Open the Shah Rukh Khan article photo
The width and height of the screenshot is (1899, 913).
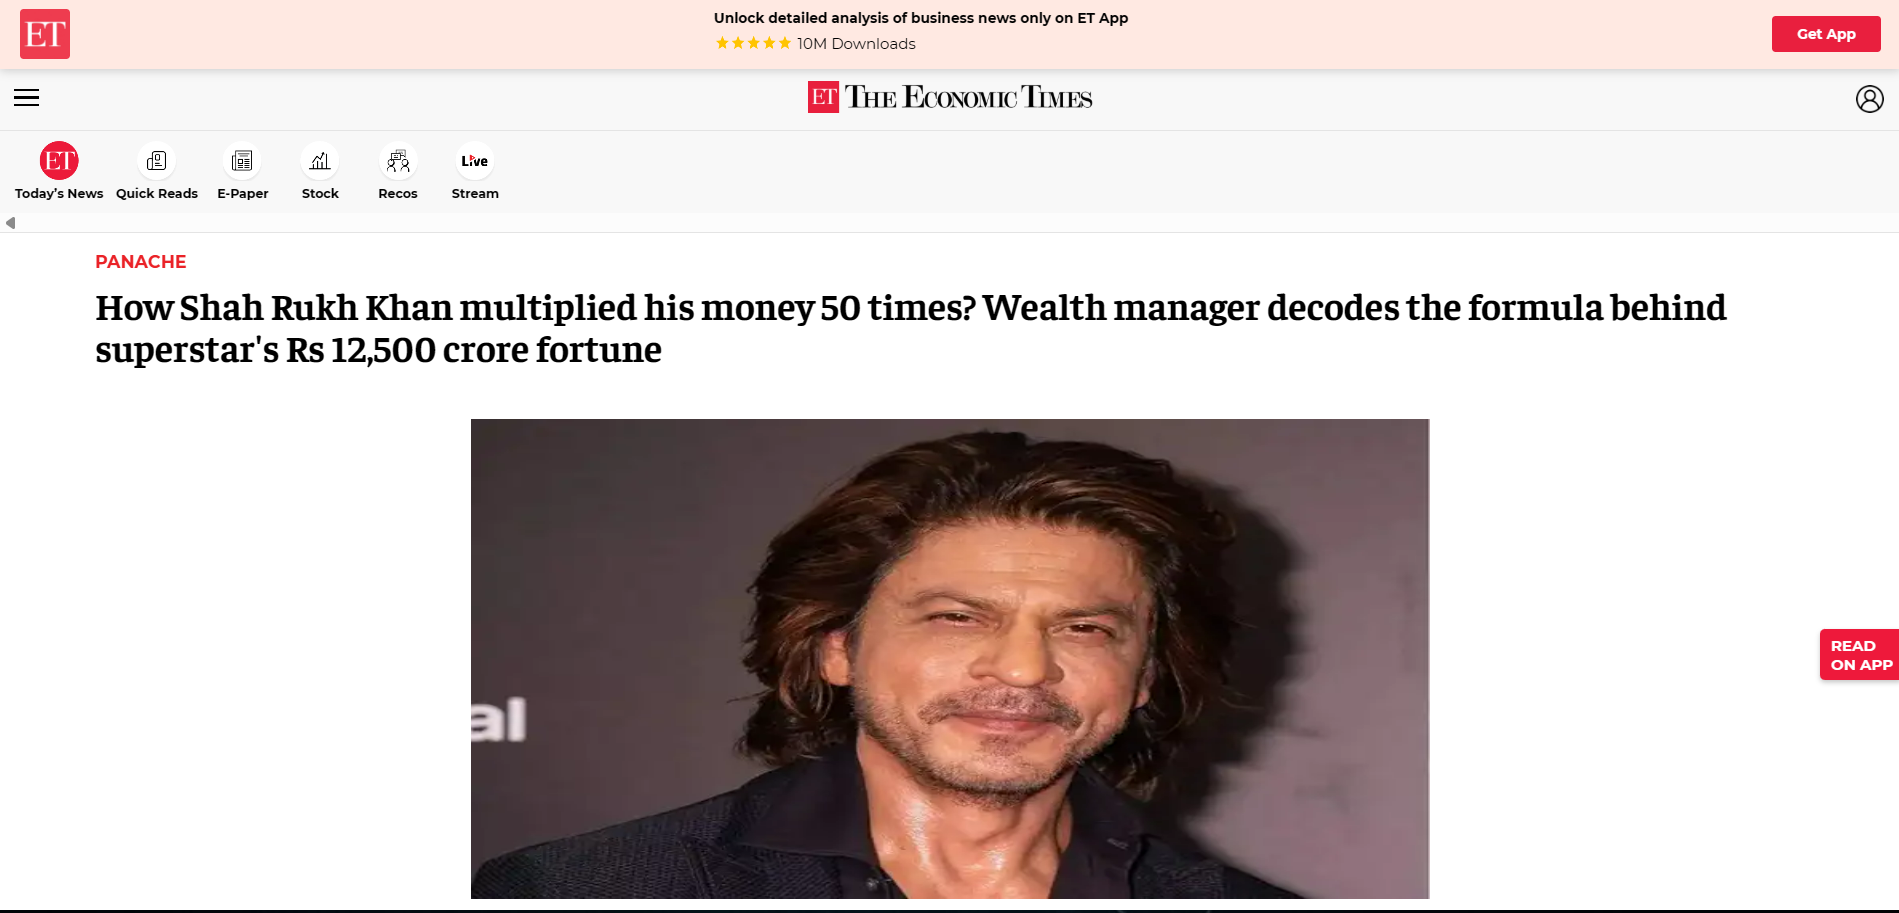950,658
